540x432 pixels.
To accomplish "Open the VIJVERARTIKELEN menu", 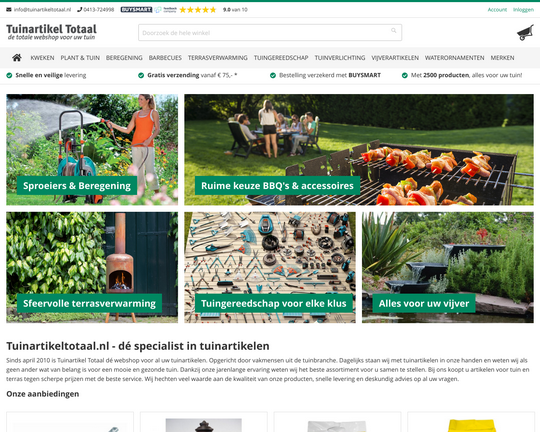I will pyautogui.click(x=395, y=58).
